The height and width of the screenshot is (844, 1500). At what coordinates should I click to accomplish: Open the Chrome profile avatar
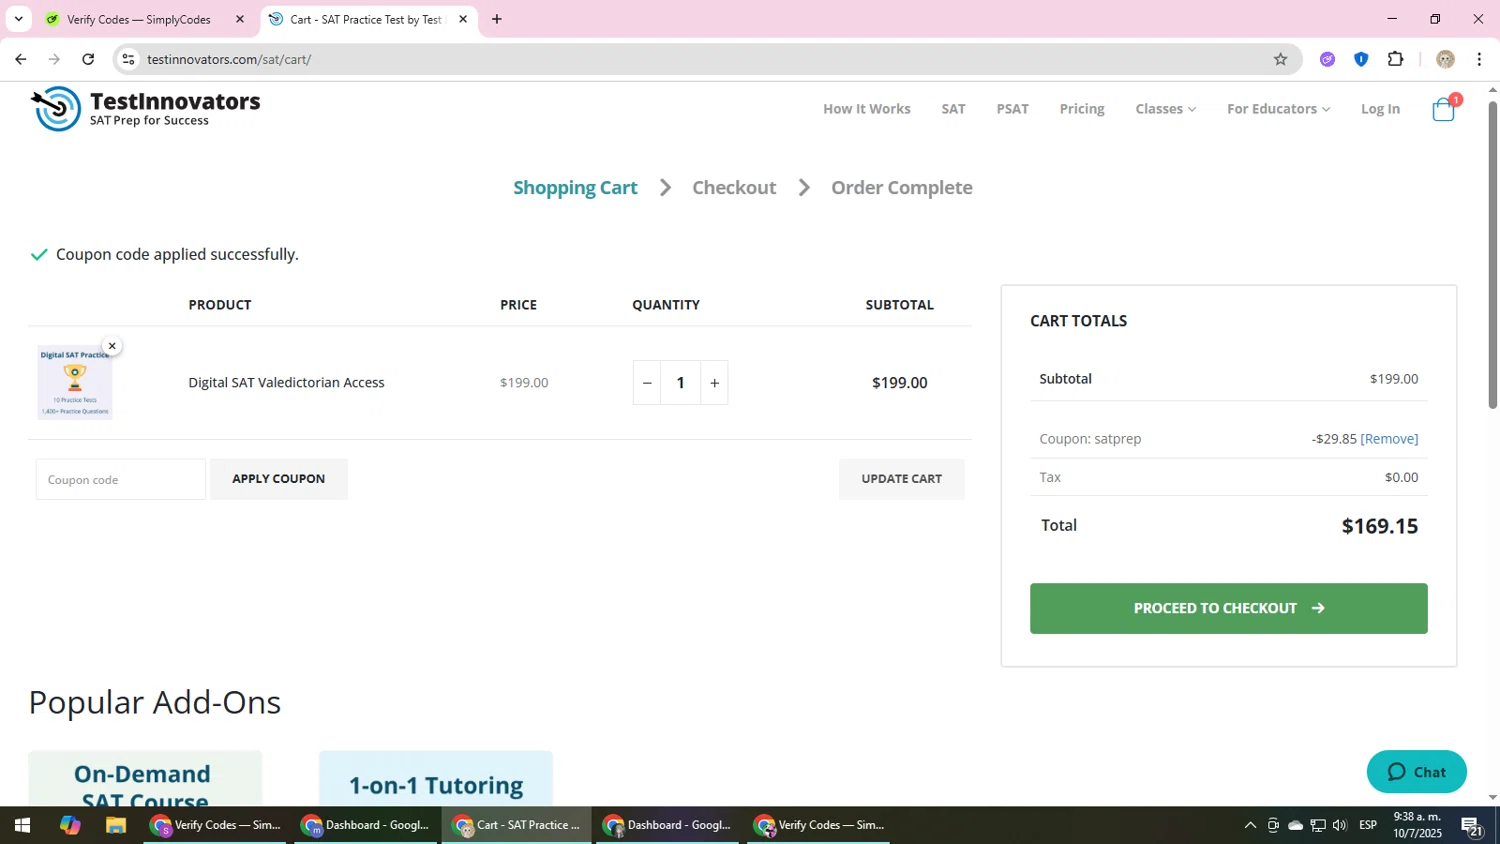coord(1445,60)
